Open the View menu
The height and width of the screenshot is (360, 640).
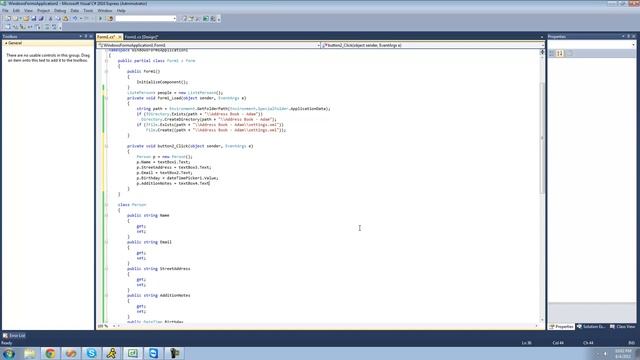(28, 11)
